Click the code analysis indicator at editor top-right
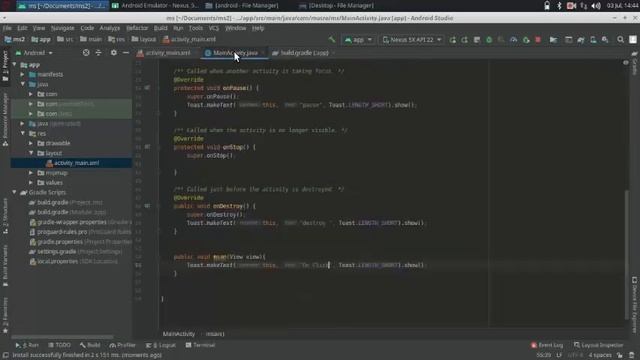The image size is (640, 360). pos(626,62)
